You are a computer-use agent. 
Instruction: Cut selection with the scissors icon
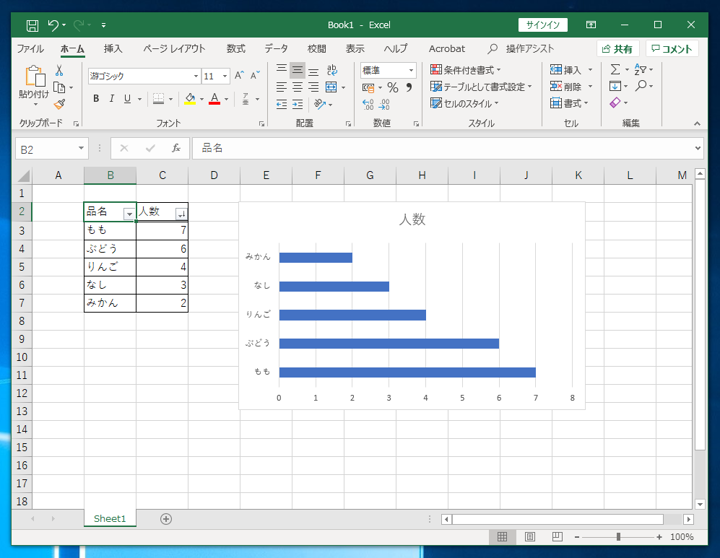tap(59, 71)
